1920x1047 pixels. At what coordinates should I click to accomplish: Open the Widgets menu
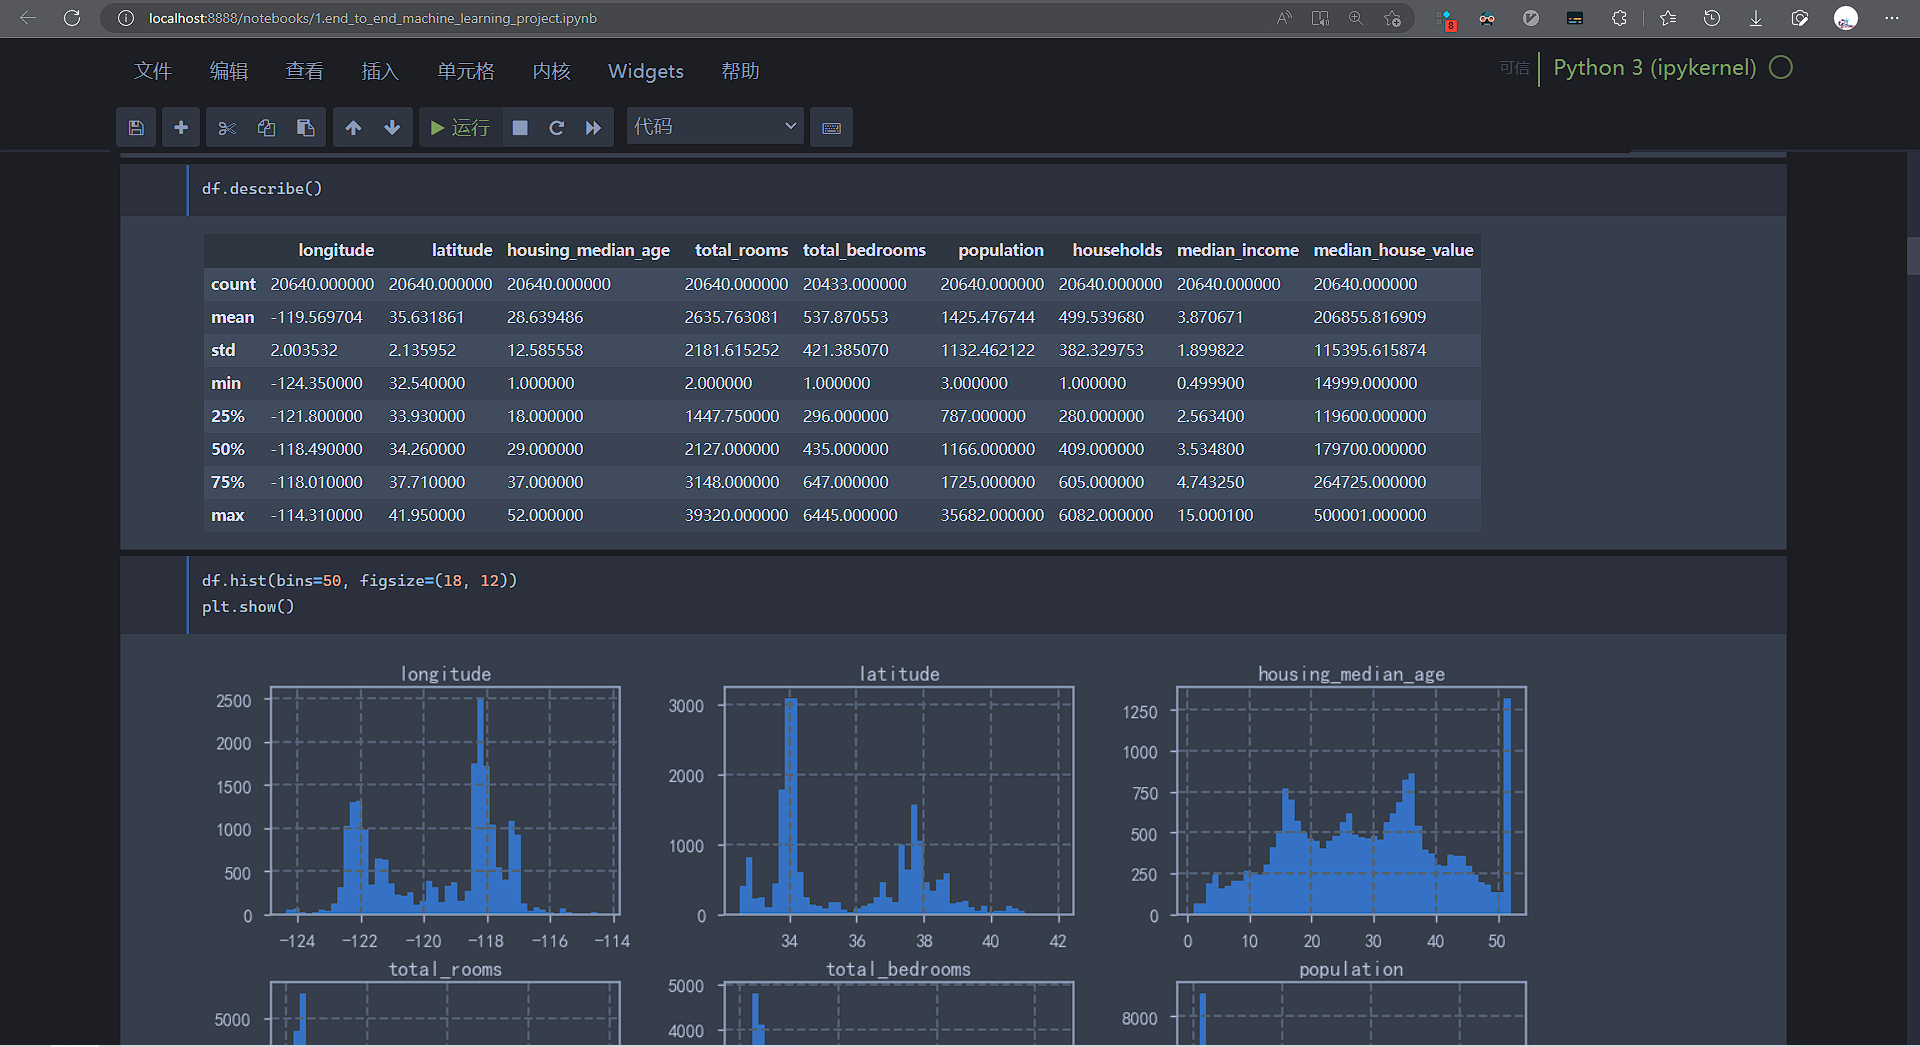(x=646, y=71)
